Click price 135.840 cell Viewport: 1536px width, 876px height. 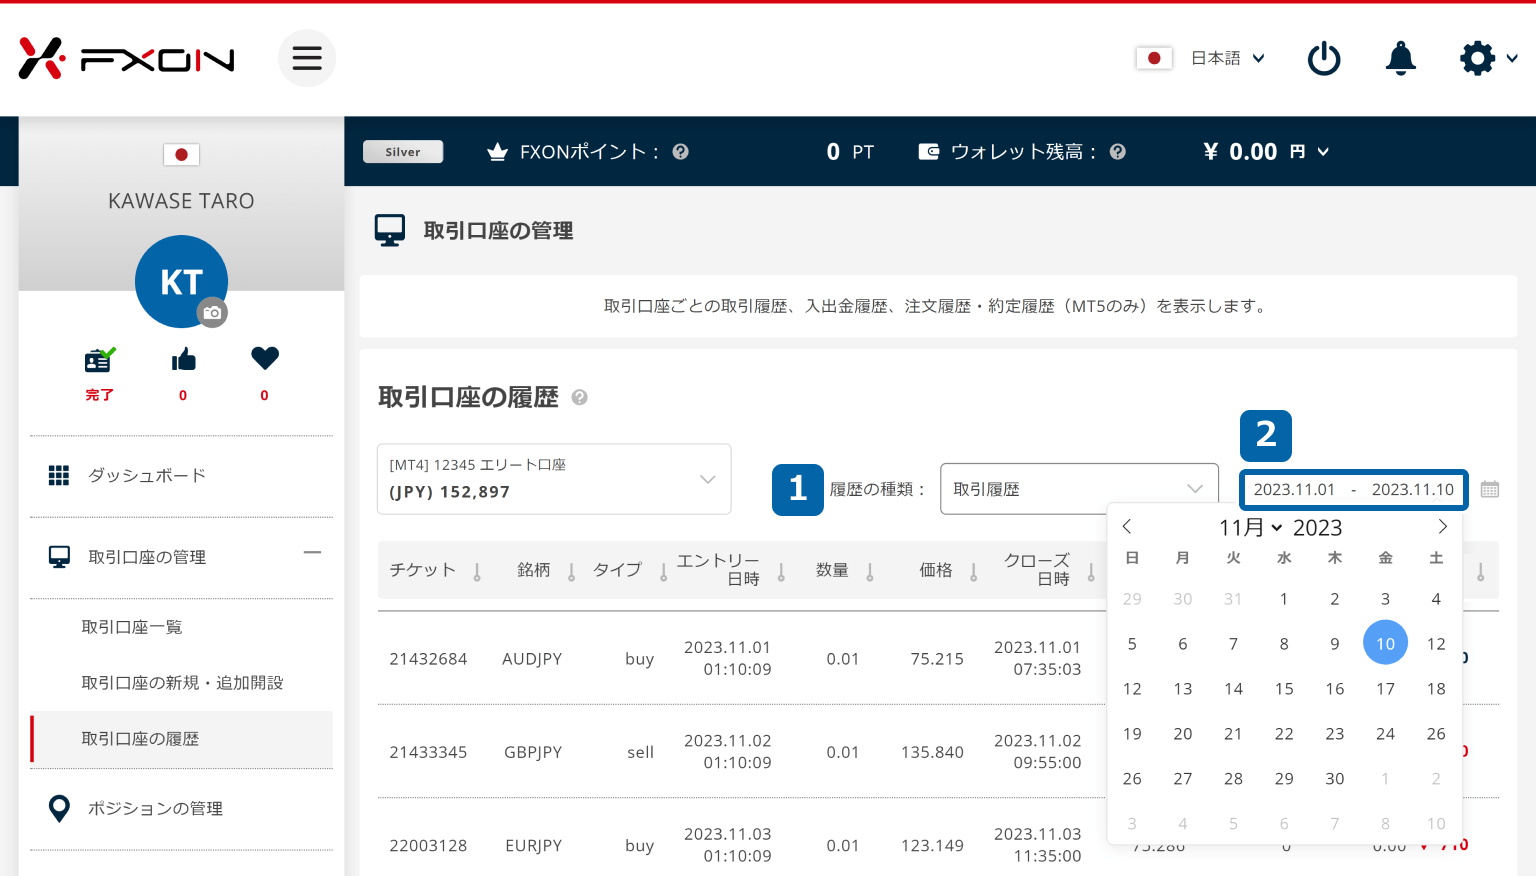(932, 752)
